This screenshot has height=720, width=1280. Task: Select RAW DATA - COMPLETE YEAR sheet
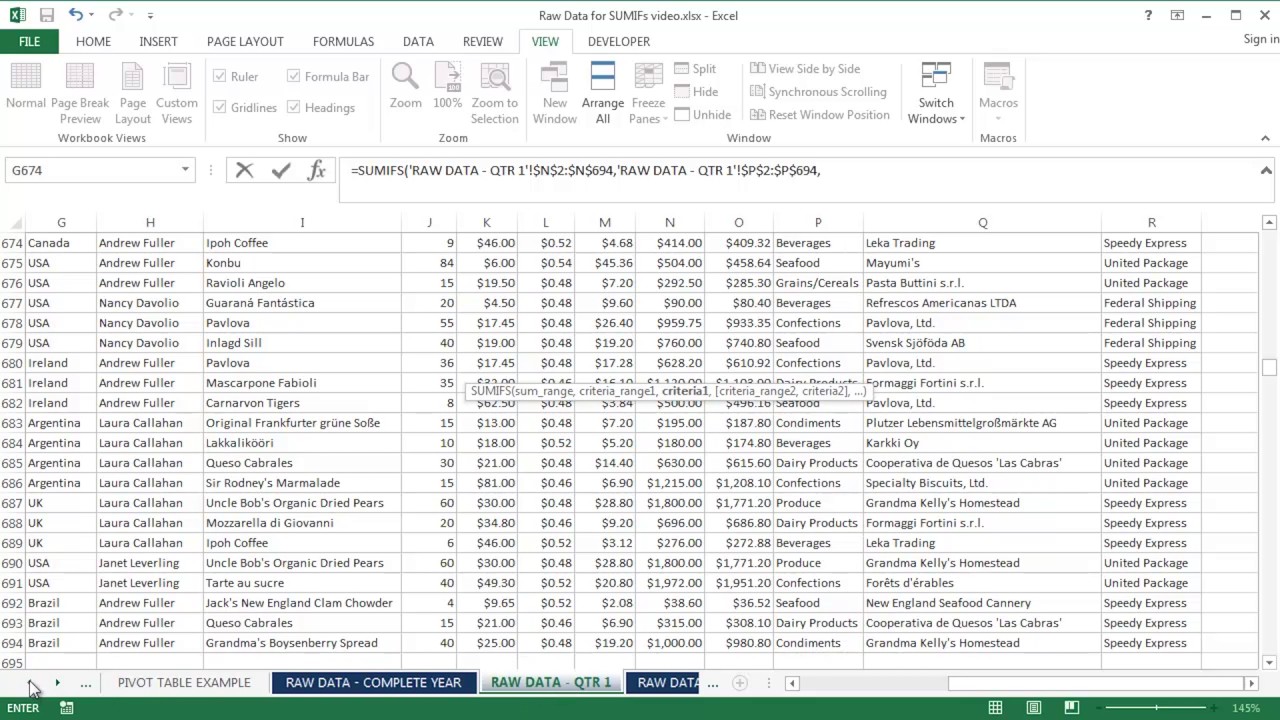(373, 683)
